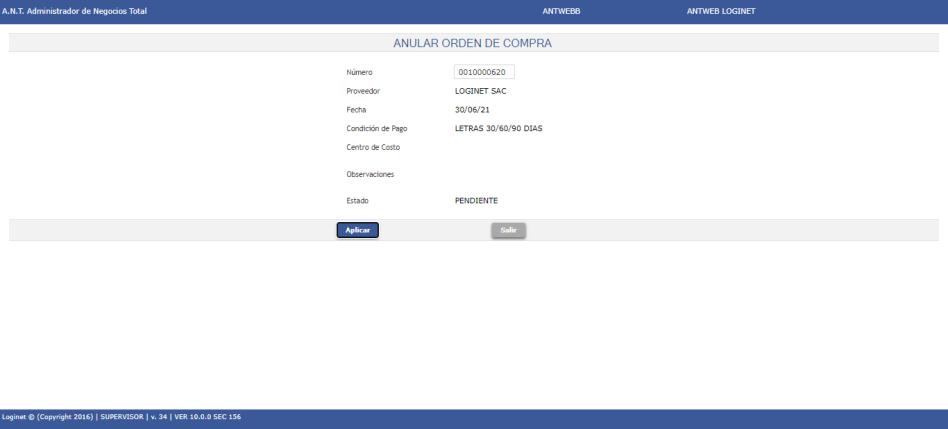The image size is (948, 429).
Task: Click the Loginet copyright footer text
Action: pyautogui.click(x=122, y=417)
